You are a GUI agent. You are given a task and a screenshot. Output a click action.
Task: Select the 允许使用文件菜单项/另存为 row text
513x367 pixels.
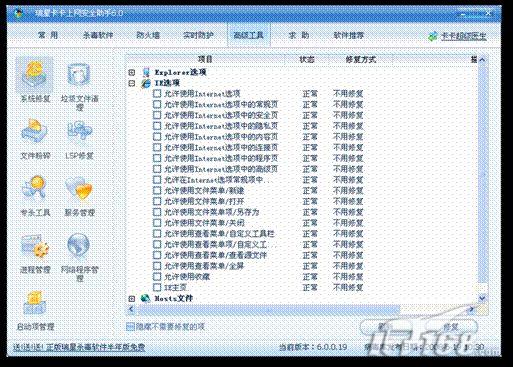[x=212, y=212]
